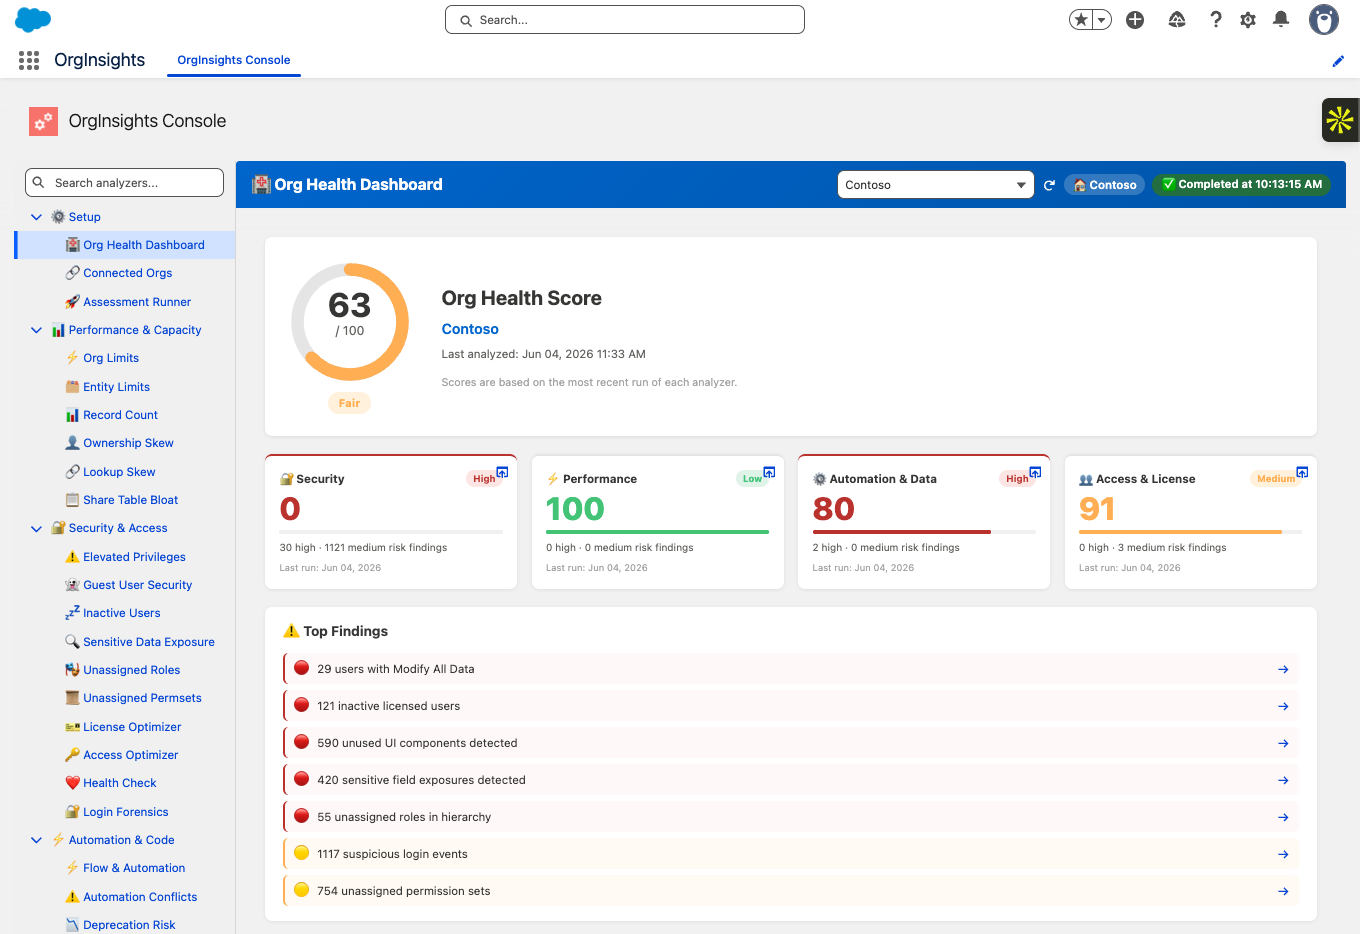Open the user avatar profile menu
The width and height of the screenshot is (1360, 934).
[x=1324, y=19]
